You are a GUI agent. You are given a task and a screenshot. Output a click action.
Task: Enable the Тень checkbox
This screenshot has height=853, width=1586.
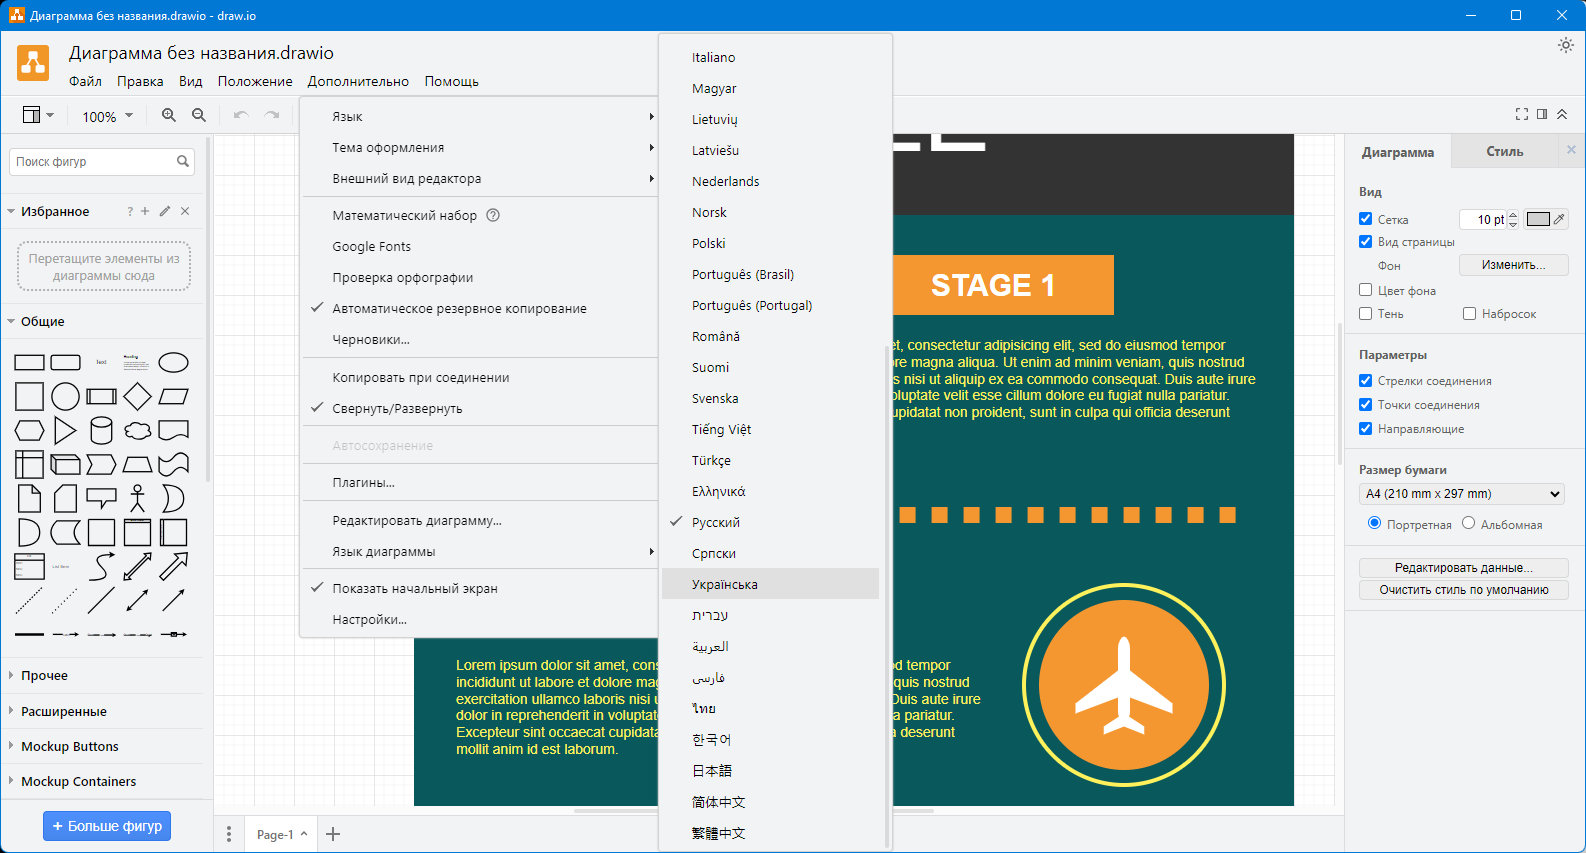pyautogui.click(x=1366, y=314)
